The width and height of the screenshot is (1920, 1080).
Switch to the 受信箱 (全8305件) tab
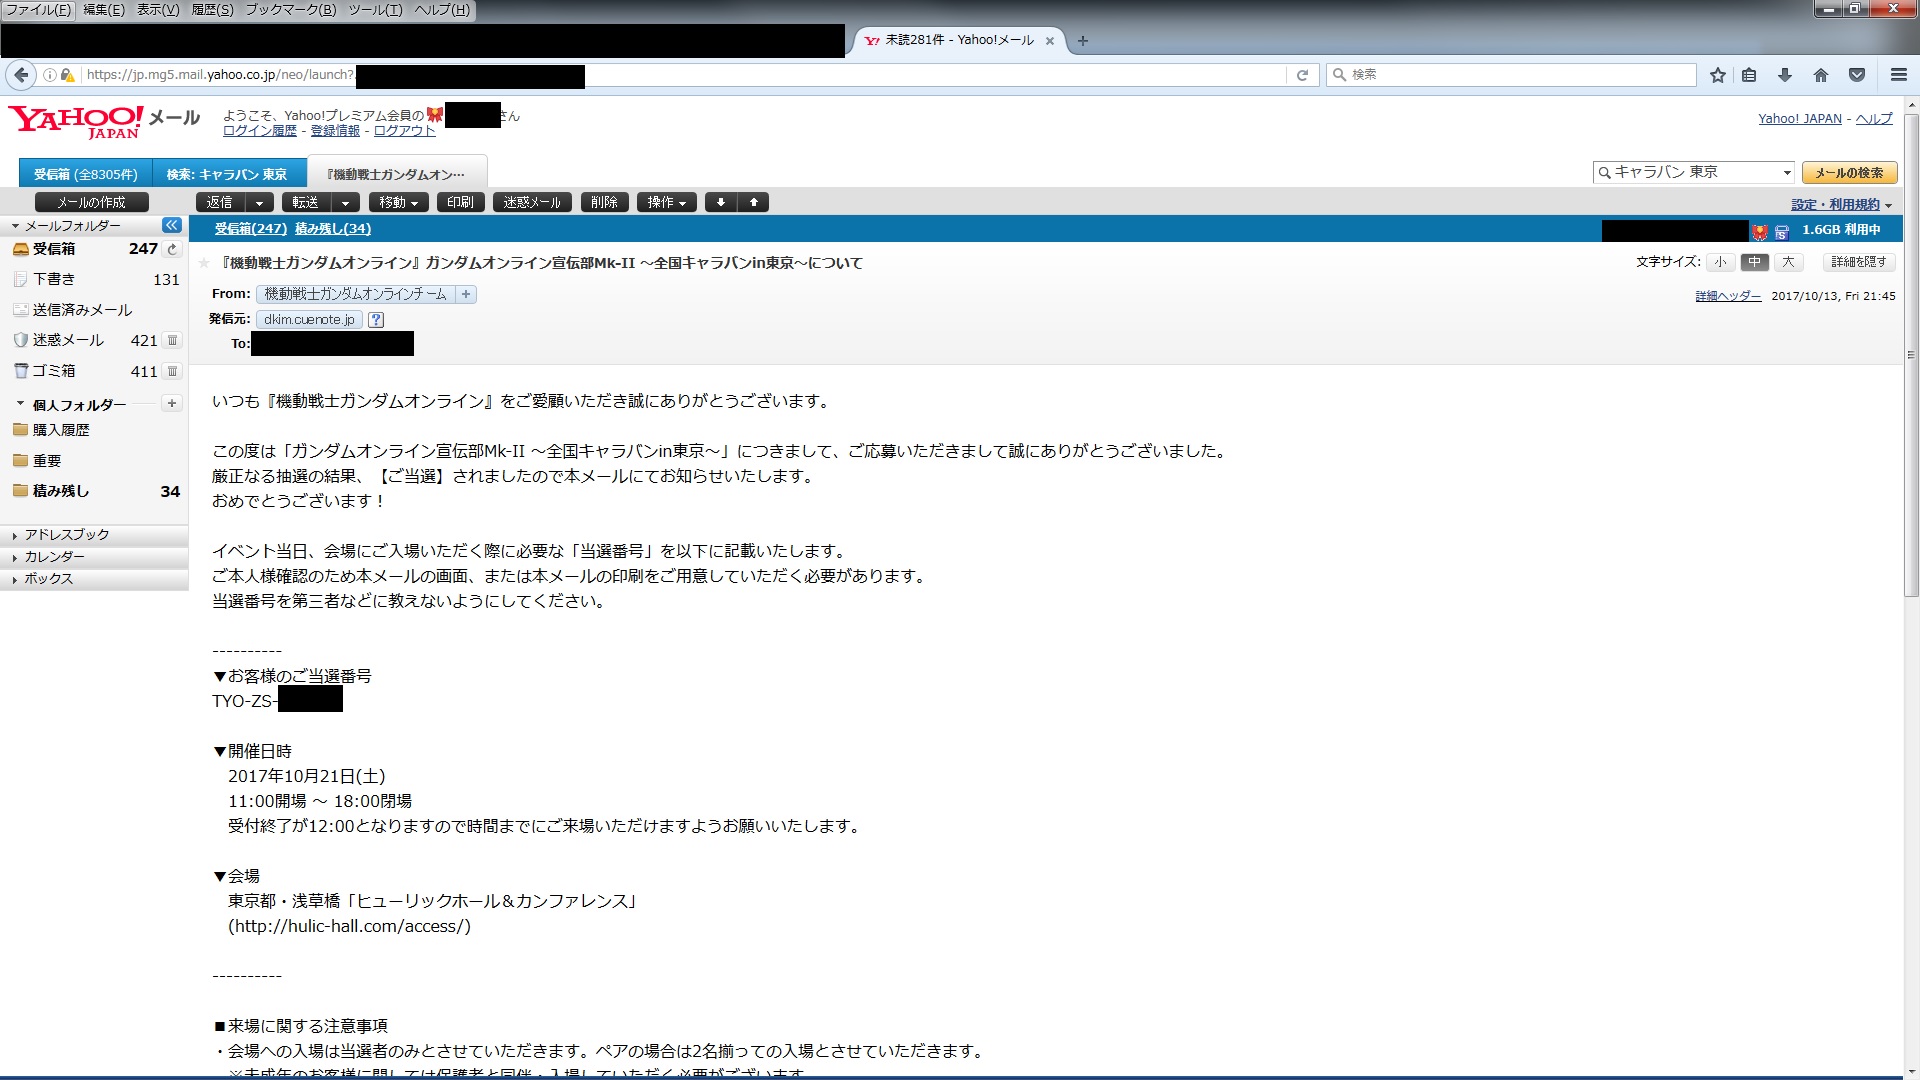[86, 174]
